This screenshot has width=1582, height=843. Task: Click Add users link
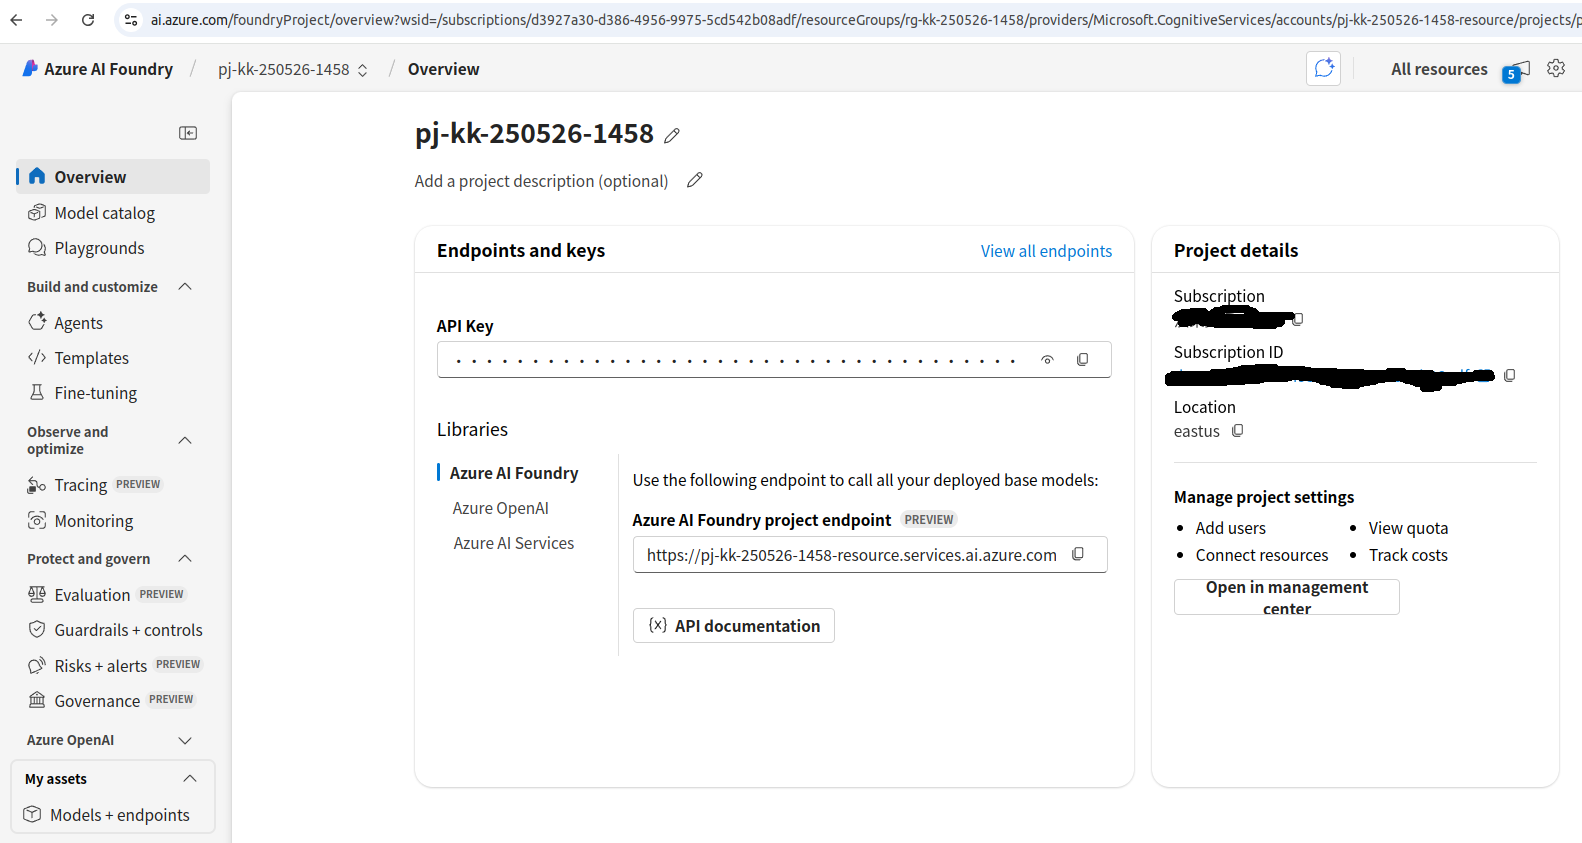1230,528
